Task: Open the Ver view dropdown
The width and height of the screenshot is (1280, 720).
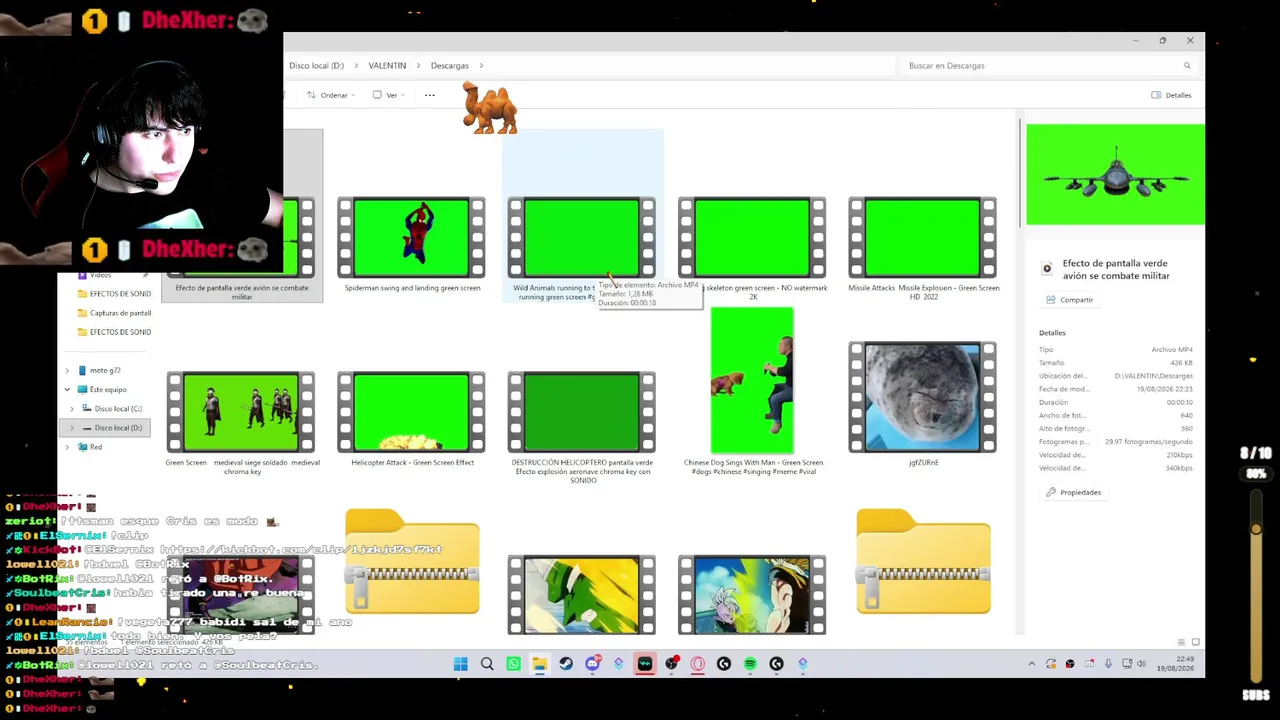Action: coord(388,95)
